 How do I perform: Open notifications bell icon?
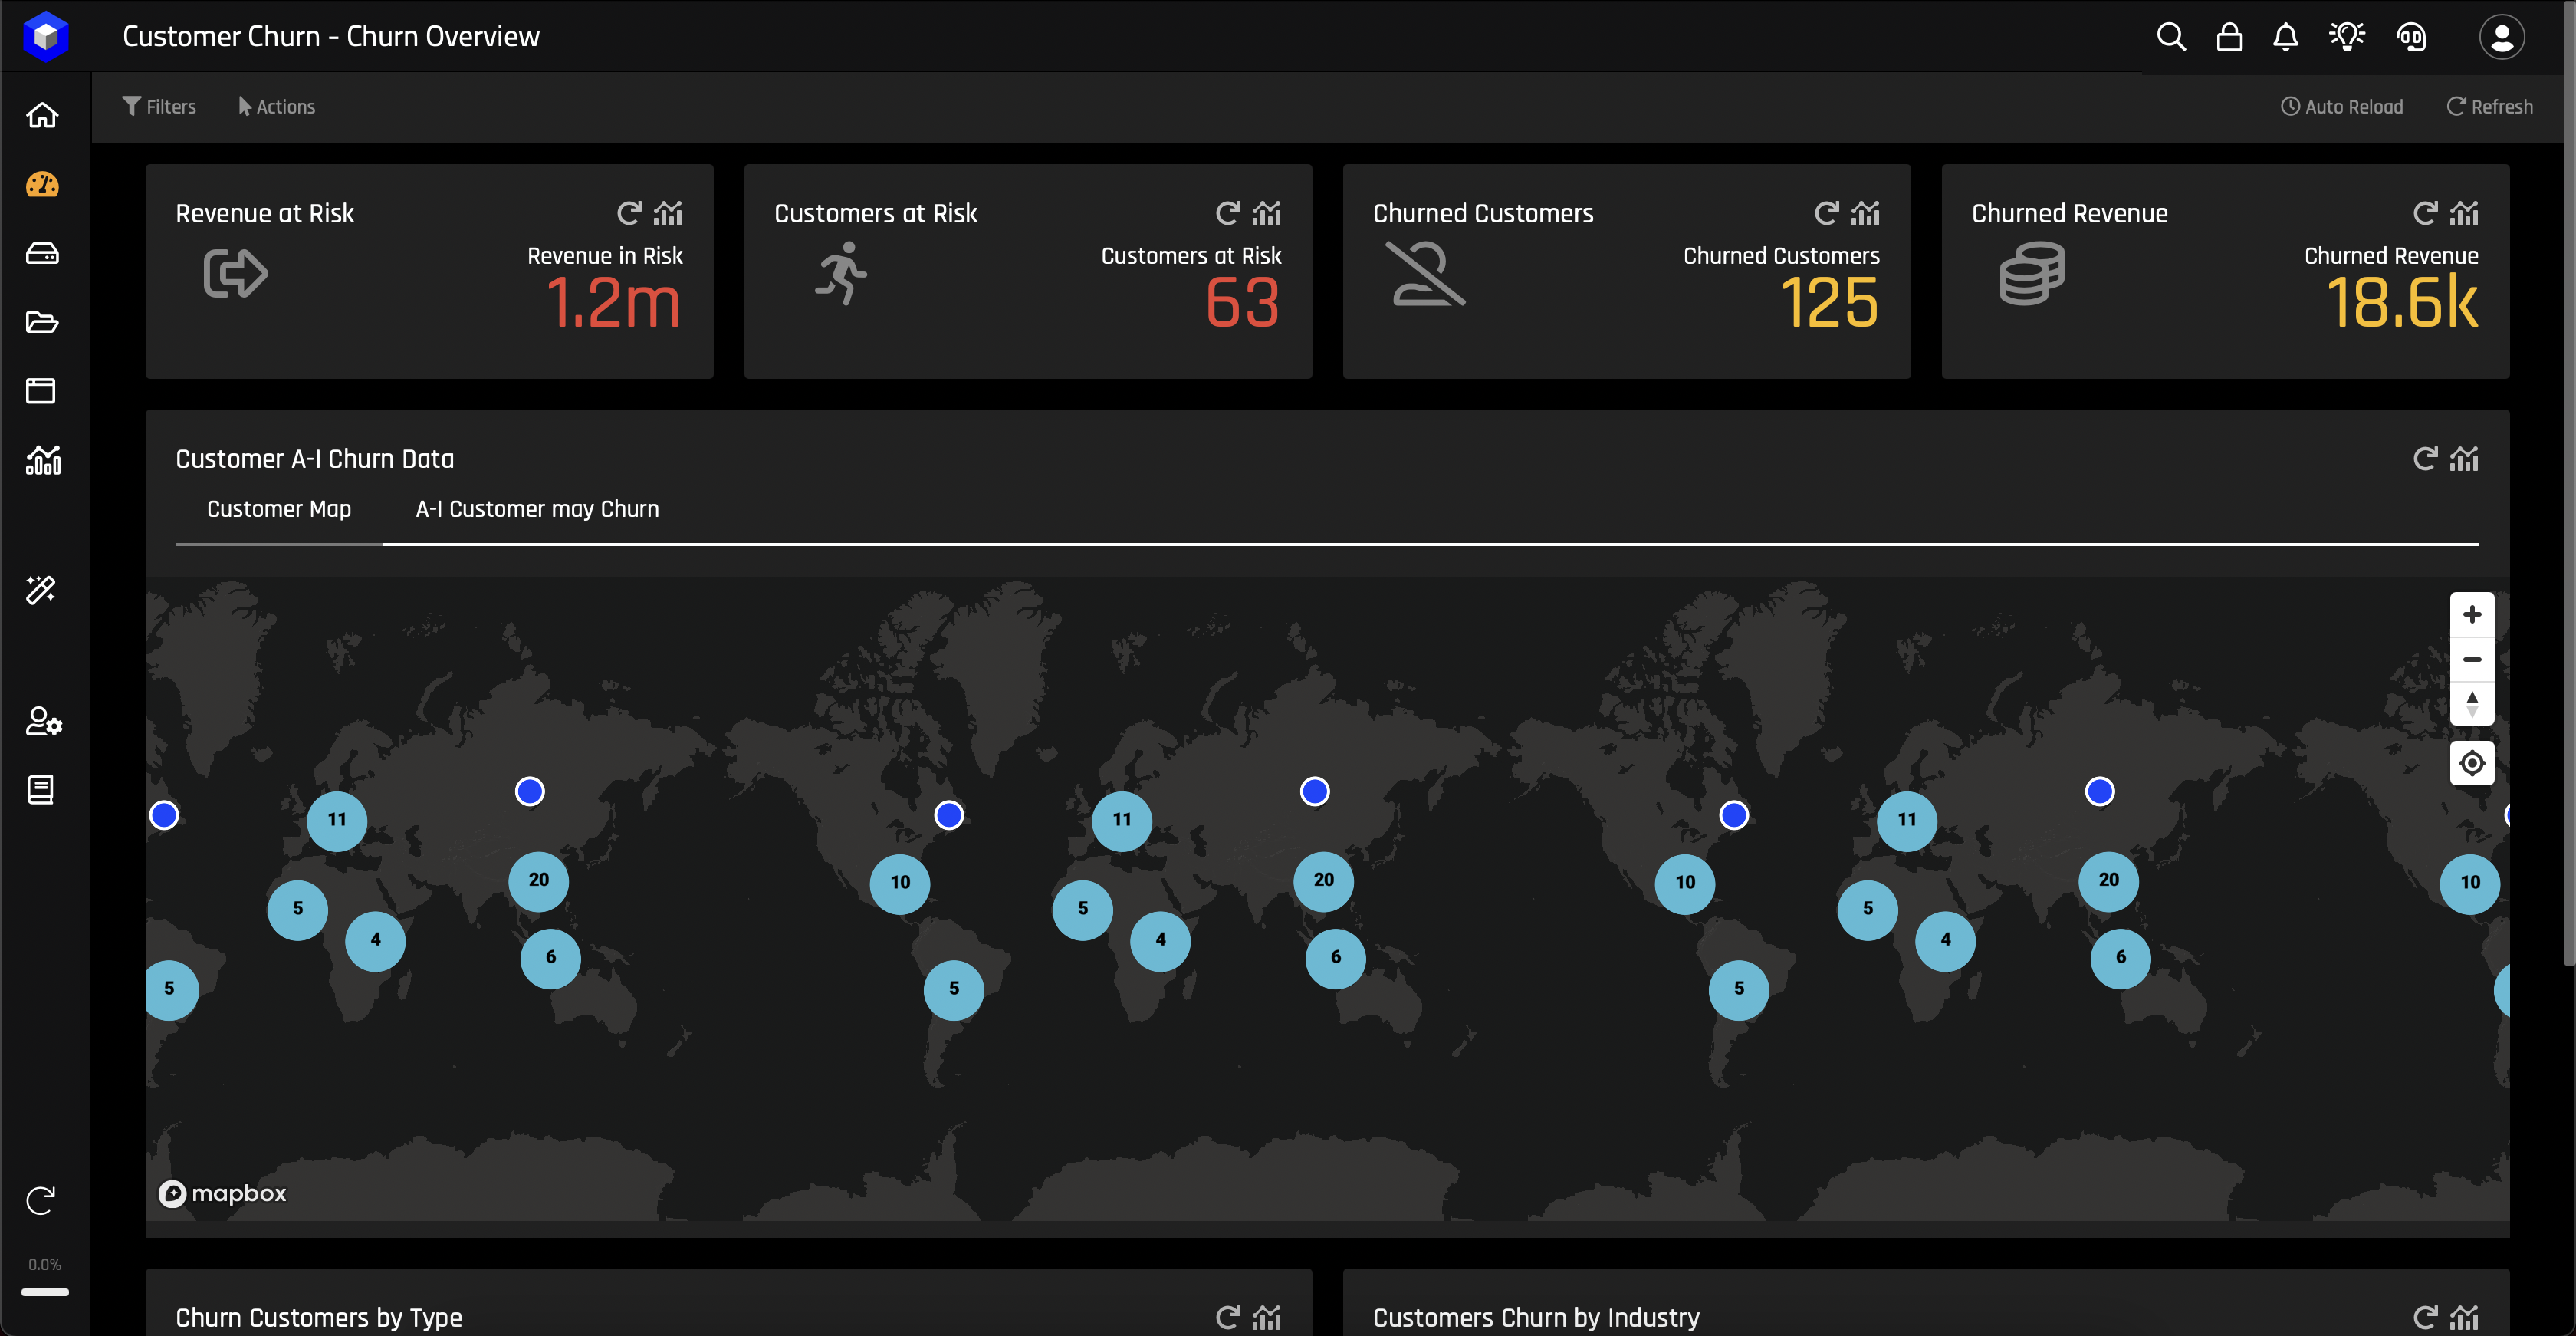click(x=2285, y=37)
